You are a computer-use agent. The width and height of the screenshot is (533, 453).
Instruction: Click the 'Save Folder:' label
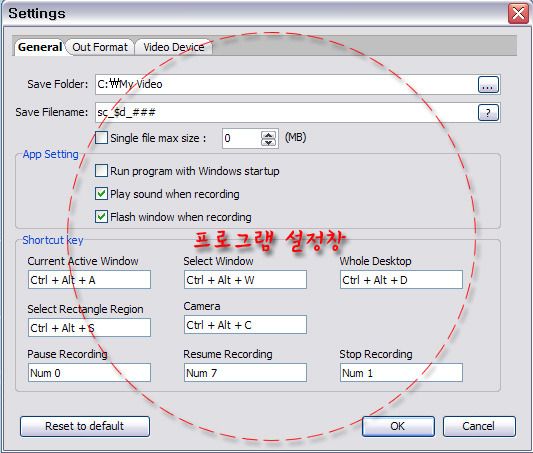[57, 84]
